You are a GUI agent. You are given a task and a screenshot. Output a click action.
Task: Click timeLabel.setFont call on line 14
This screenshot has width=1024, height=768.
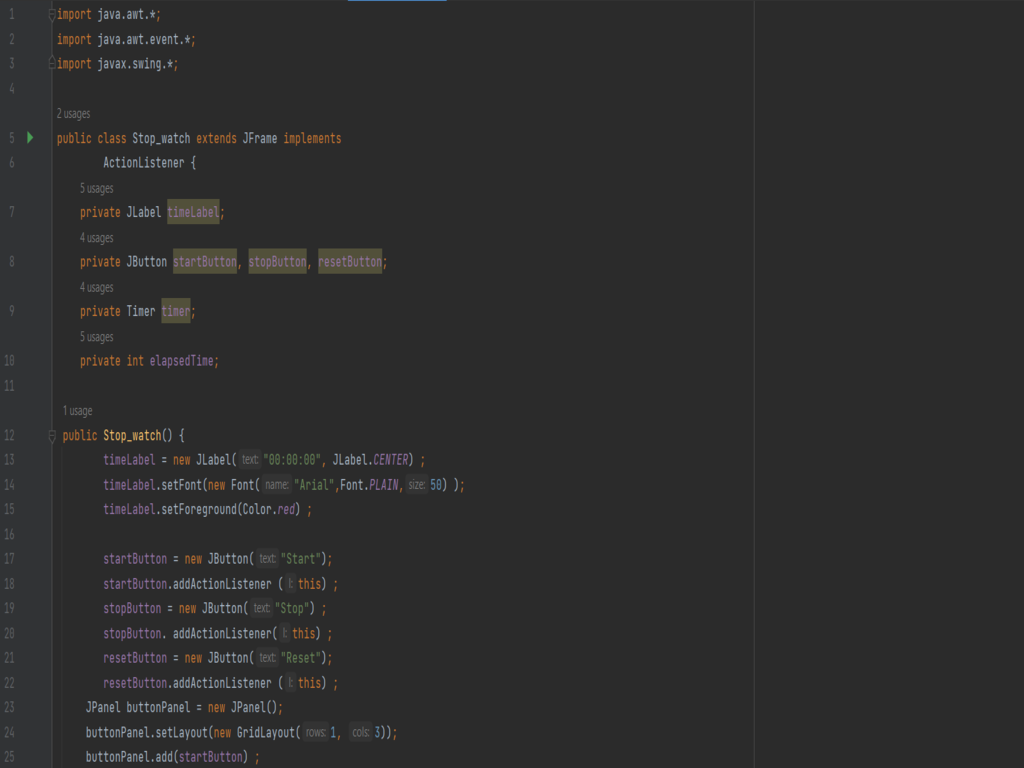pos(154,485)
